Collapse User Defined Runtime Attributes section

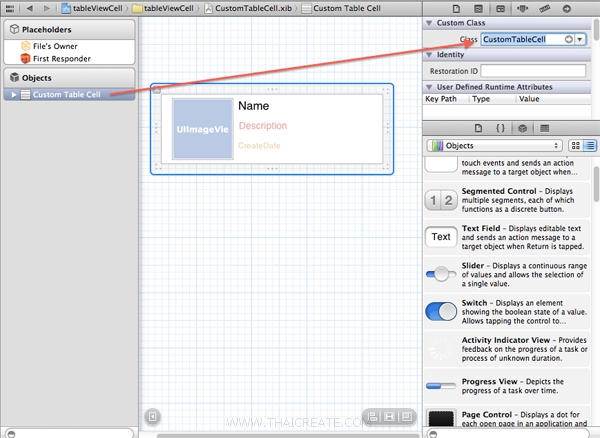click(429, 87)
